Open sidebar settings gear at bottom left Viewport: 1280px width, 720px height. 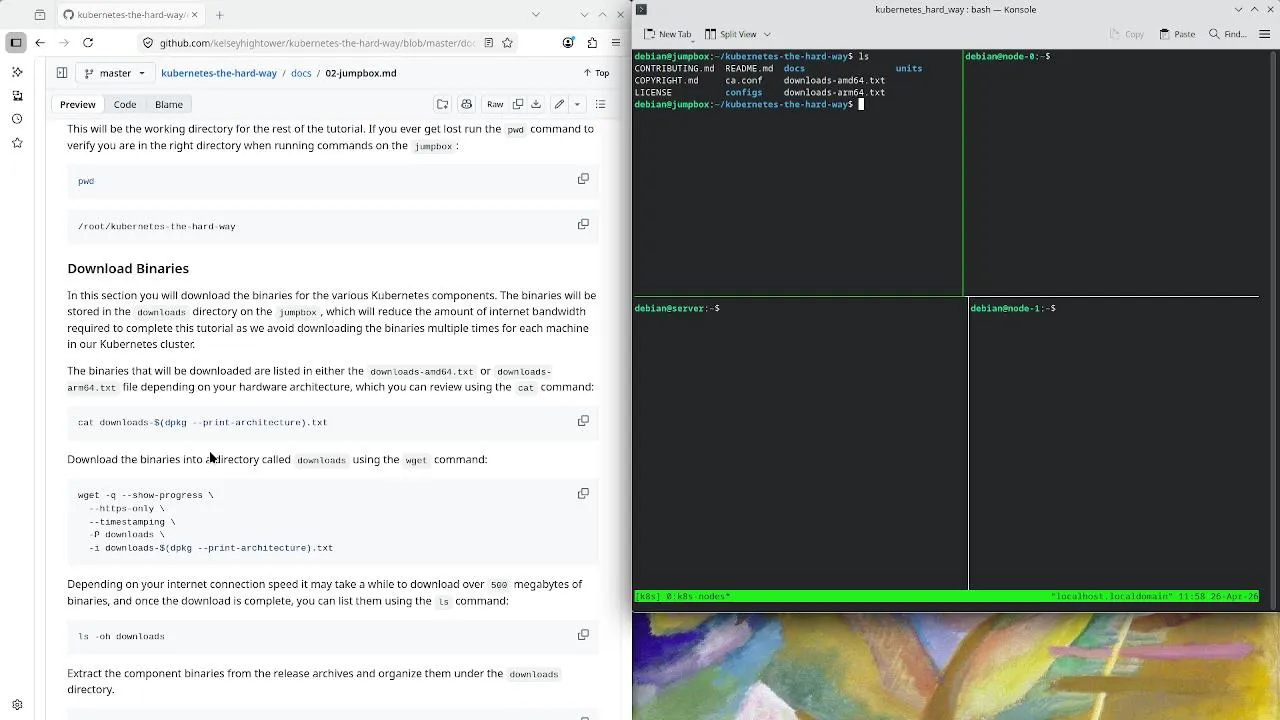(x=17, y=705)
